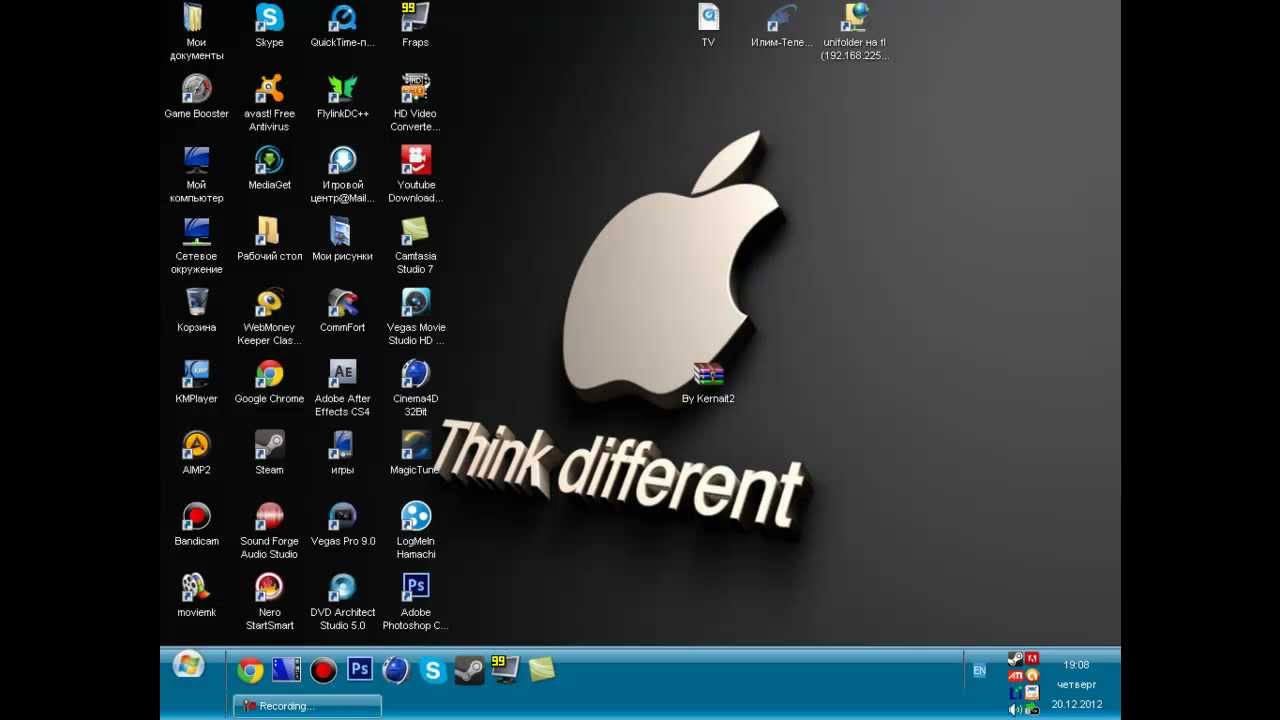Open the Windows Start button
This screenshot has height=720, width=1280.
[x=188, y=664]
